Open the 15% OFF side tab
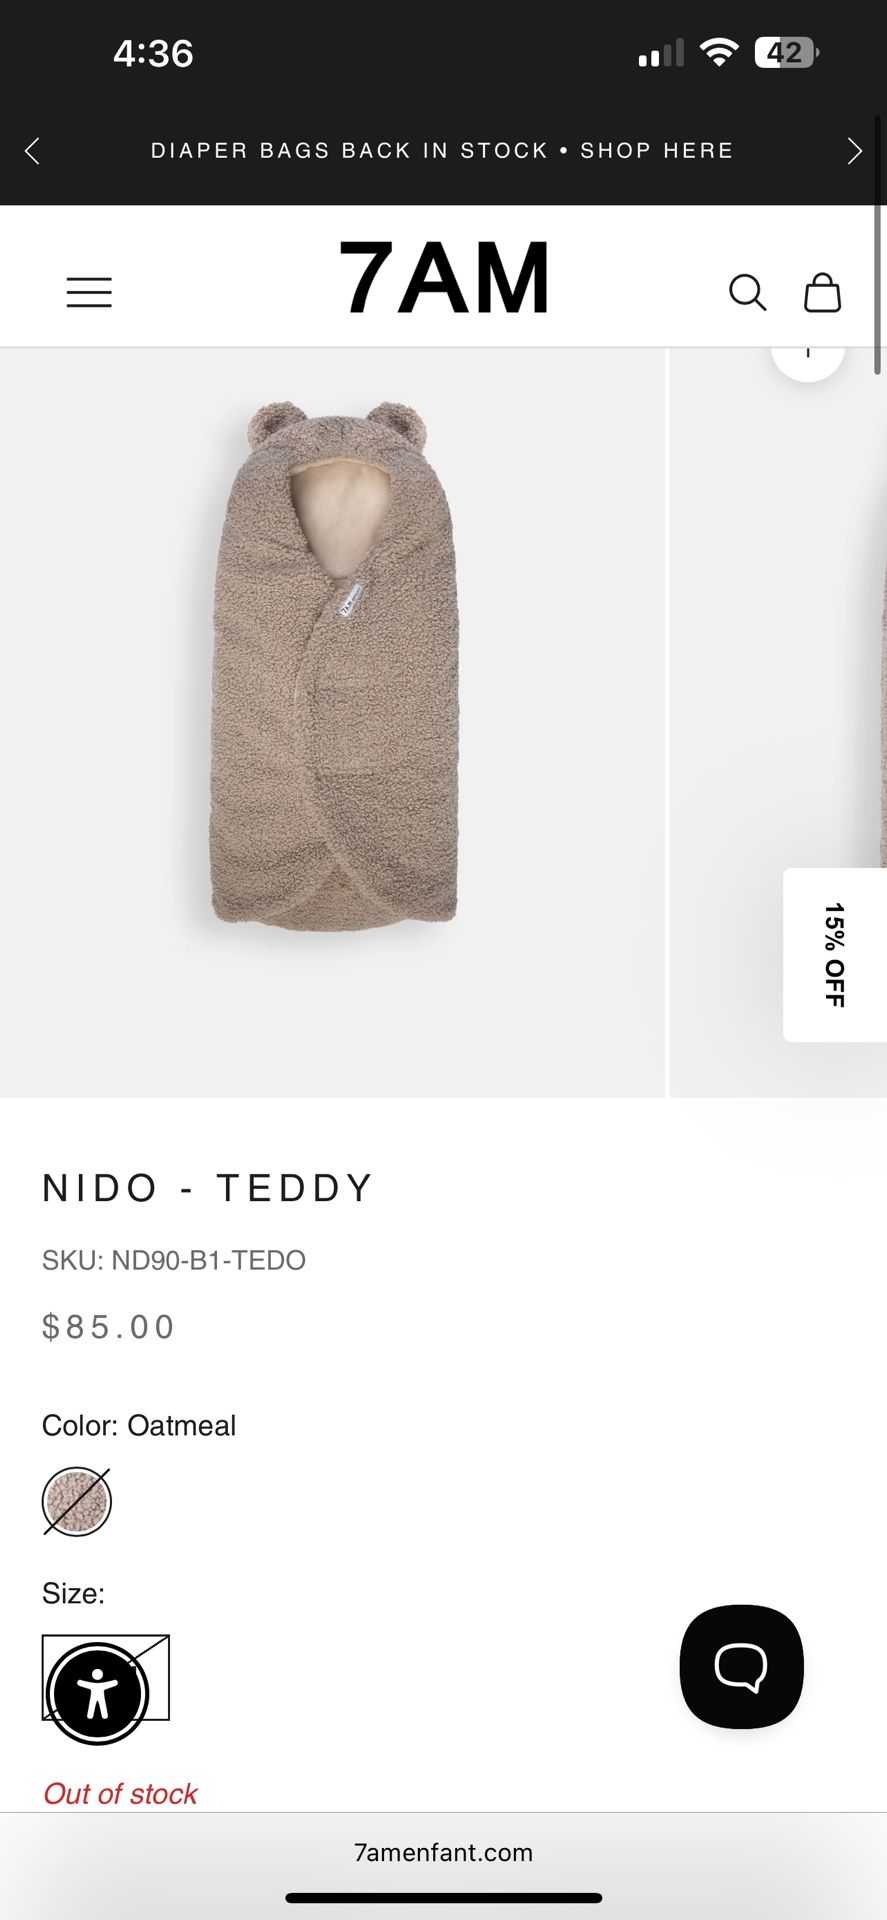Viewport: 887px width, 1920px height. pyautogui.click(x=835, y=955)
